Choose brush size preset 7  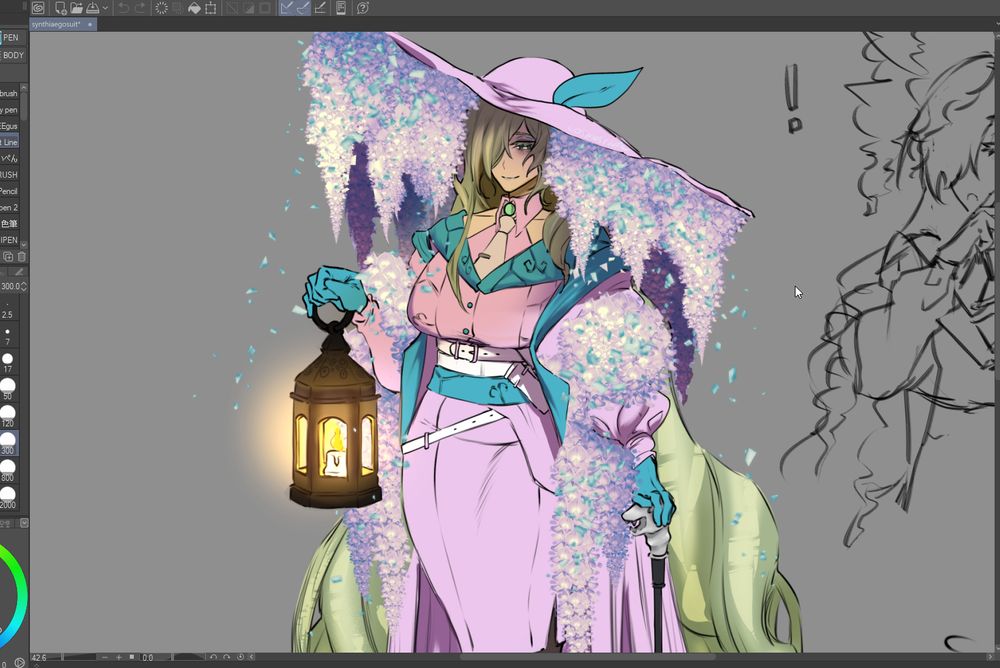coord(8,336)
